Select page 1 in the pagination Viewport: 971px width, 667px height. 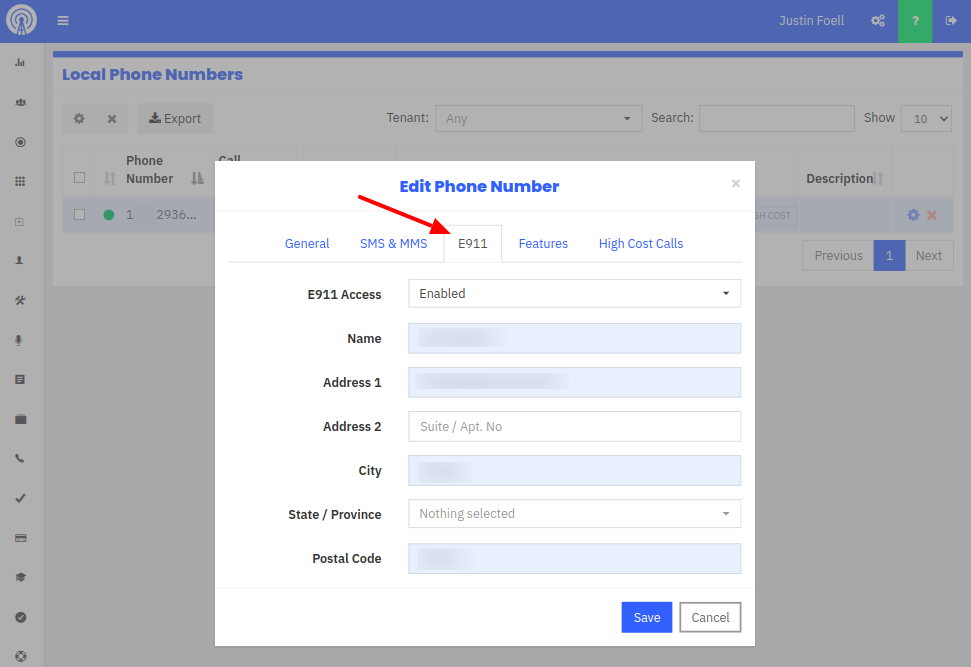pos(889,256)
